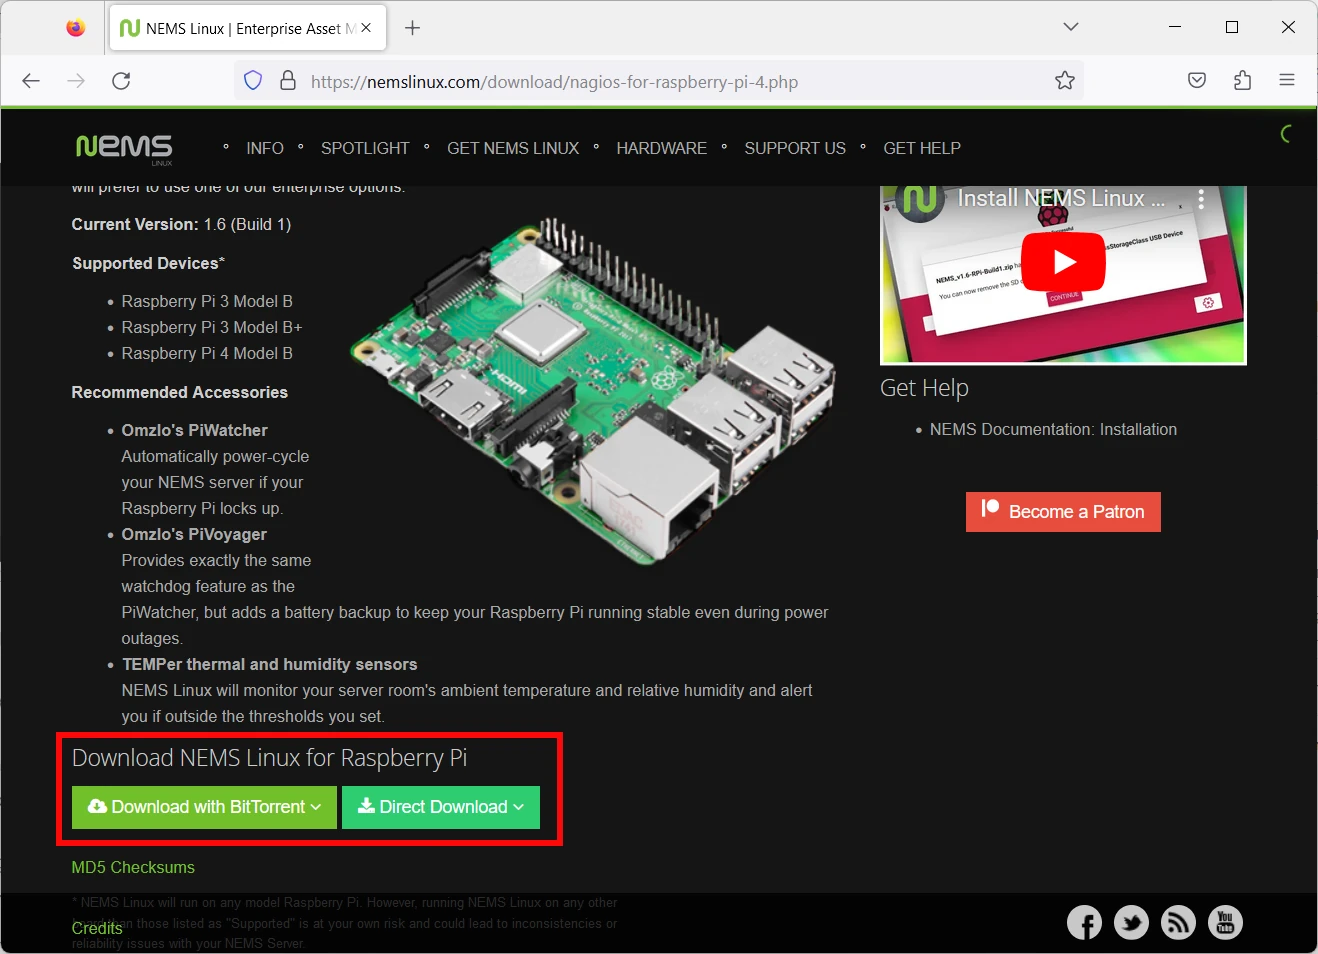
Task: Click the Firefox back arrow
Action: (x=31, y=81)
